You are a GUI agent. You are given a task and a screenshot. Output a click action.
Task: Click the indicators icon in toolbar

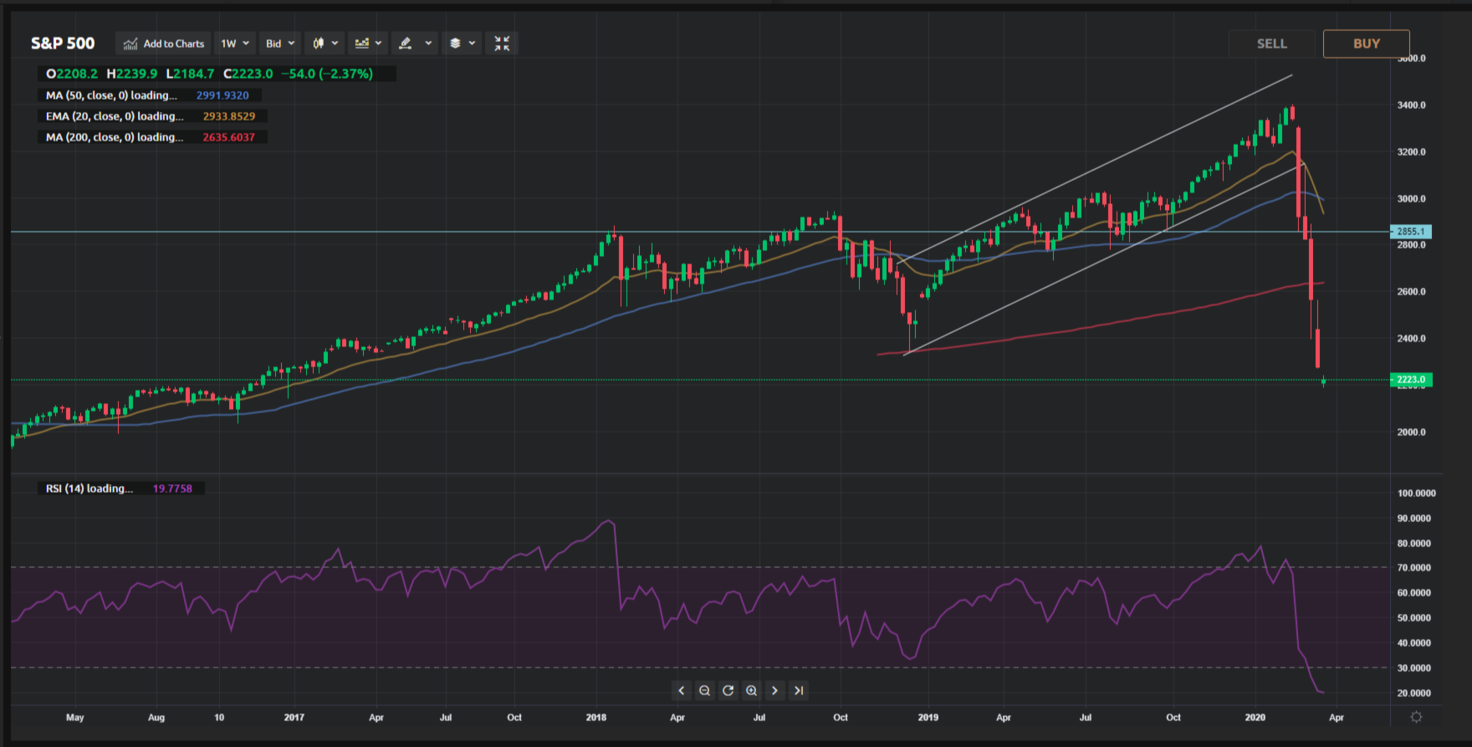tap(362, 43)
